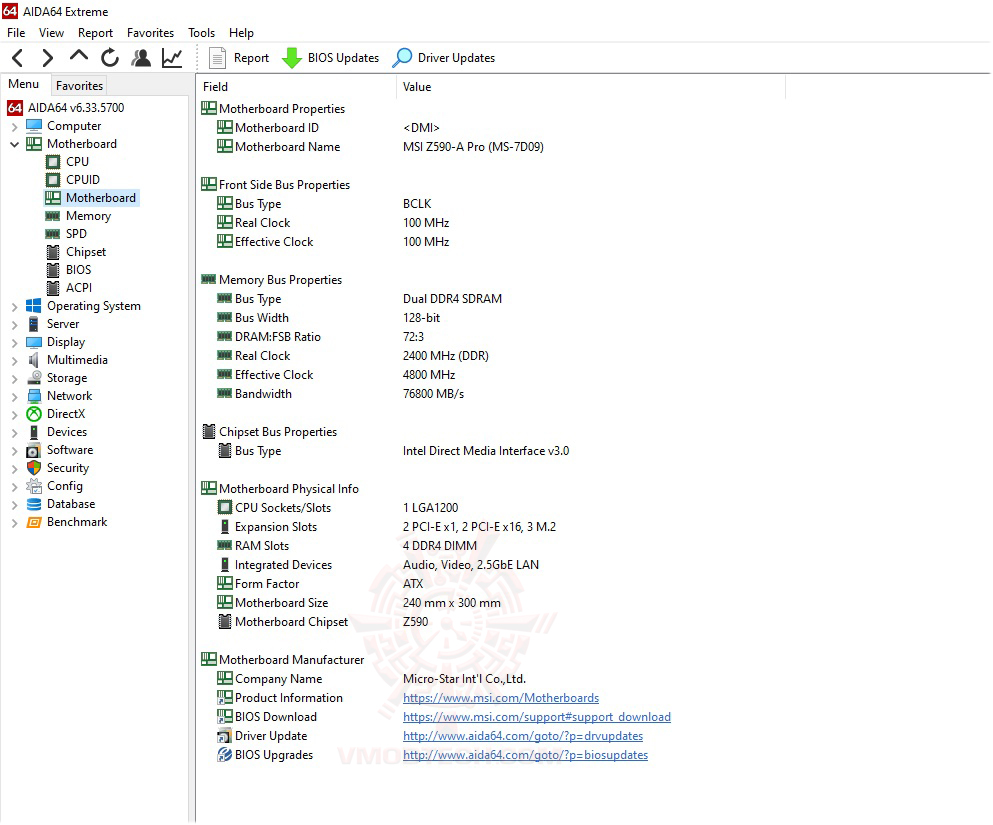Expand the Server tree node
The width and height of the screenshot is (993, 825).
click(15, 325)
